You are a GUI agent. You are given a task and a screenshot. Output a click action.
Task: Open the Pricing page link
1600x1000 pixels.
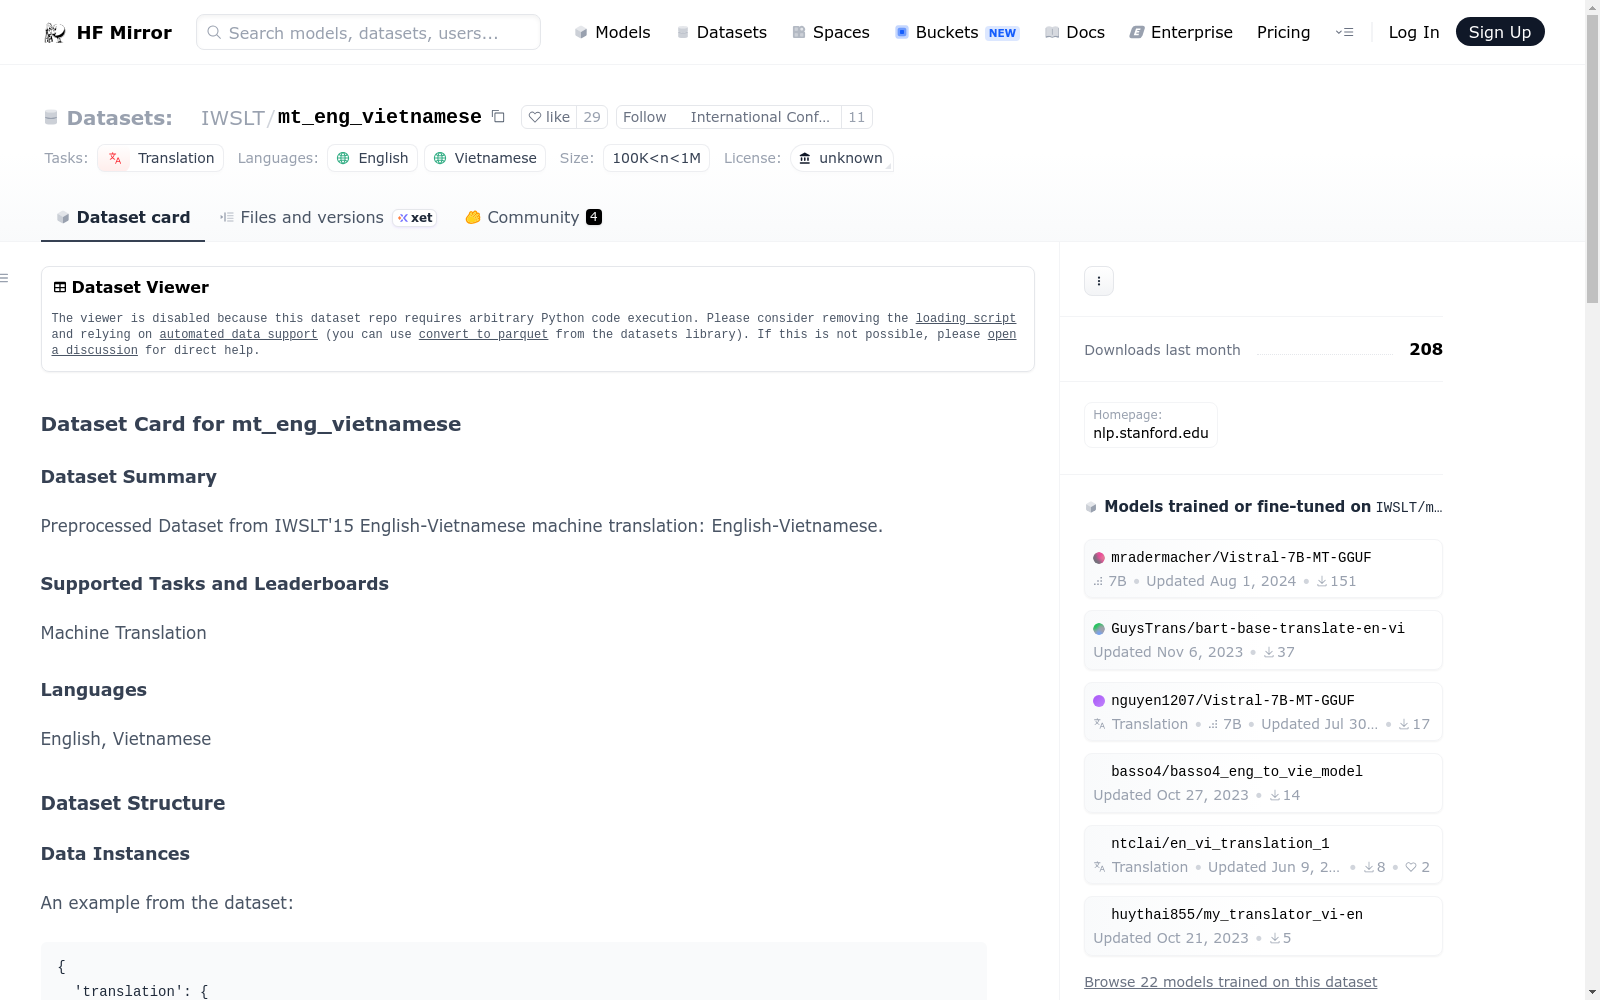tap(1283, 32)
